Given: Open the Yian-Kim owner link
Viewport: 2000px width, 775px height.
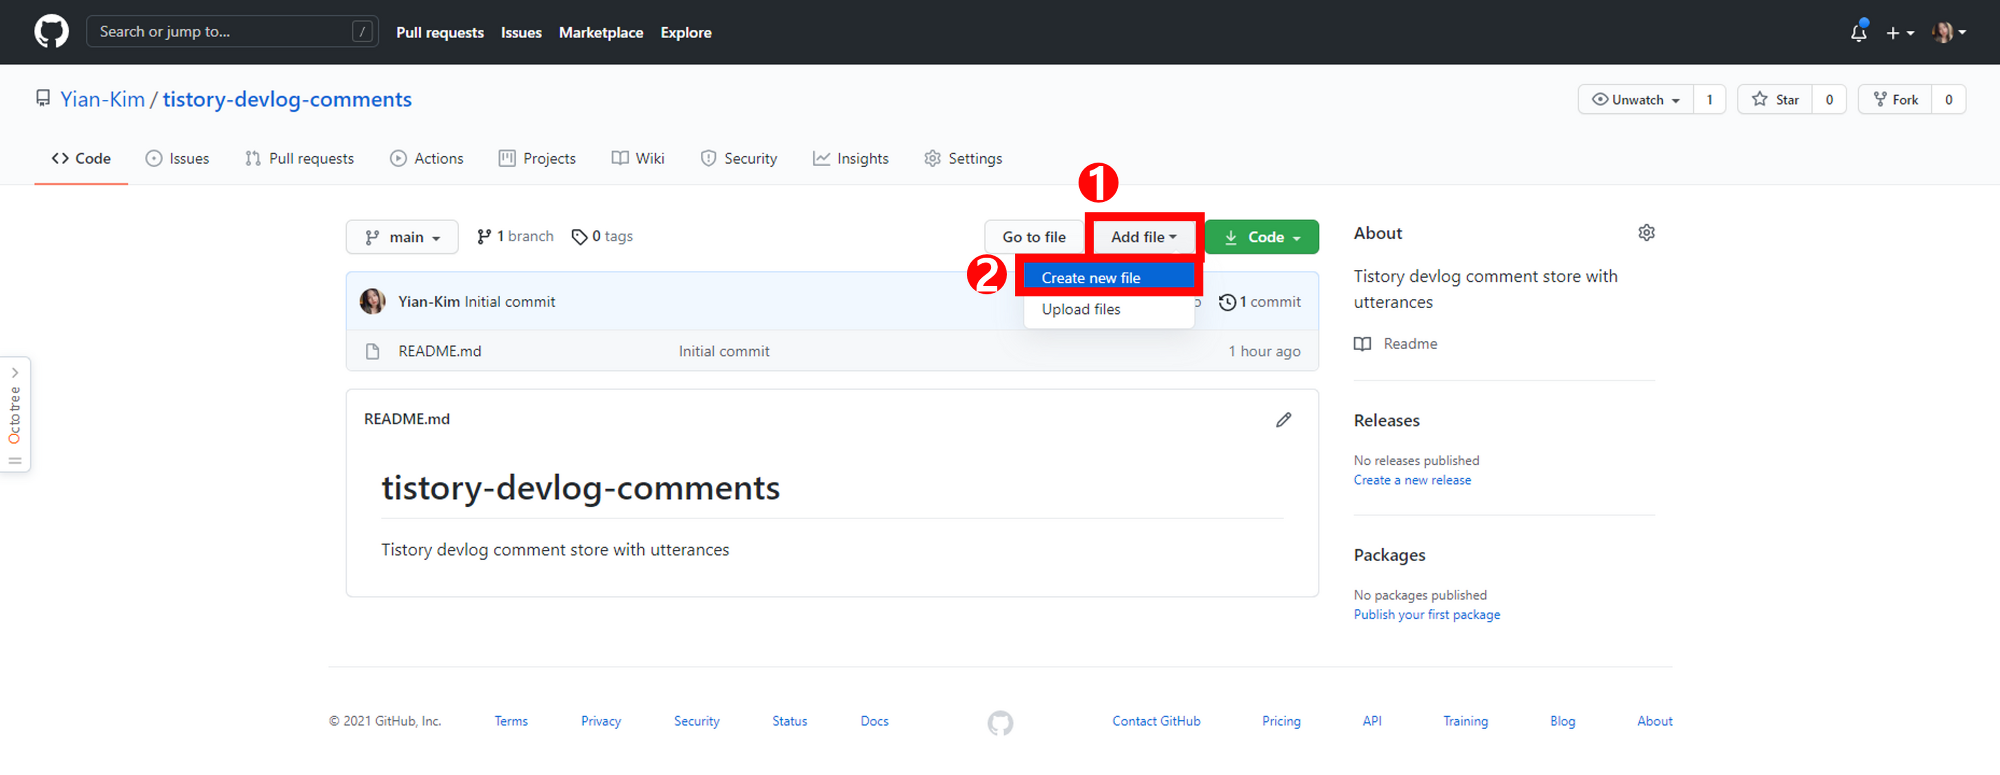Looking at the screenshot, I should (103, 99).
